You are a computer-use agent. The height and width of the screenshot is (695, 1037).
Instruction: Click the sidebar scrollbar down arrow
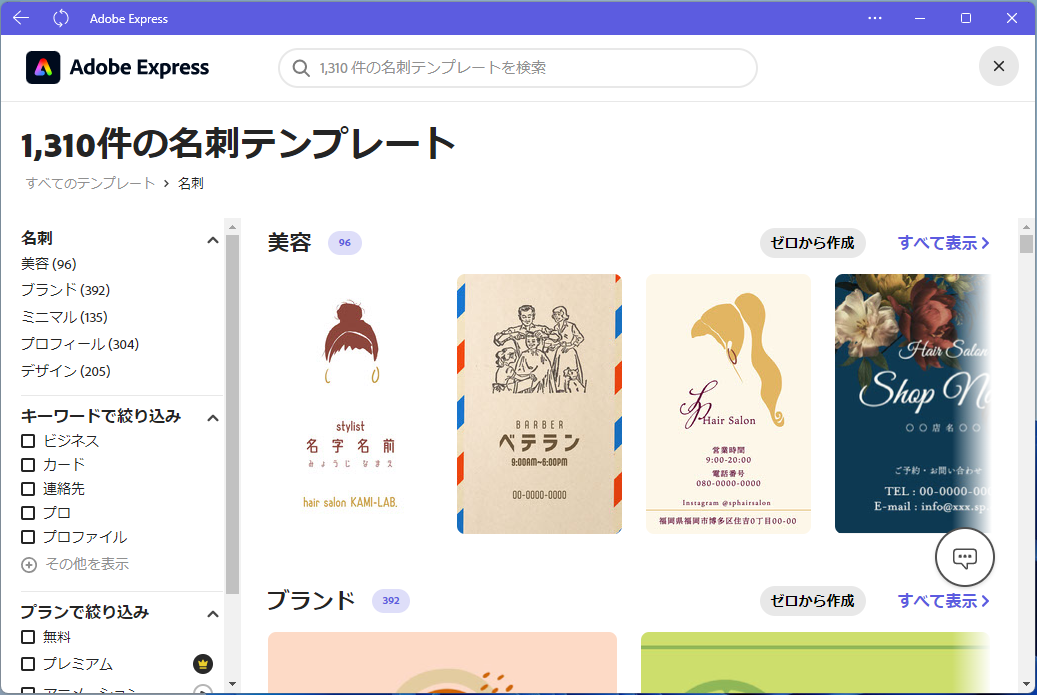point(232,684)
